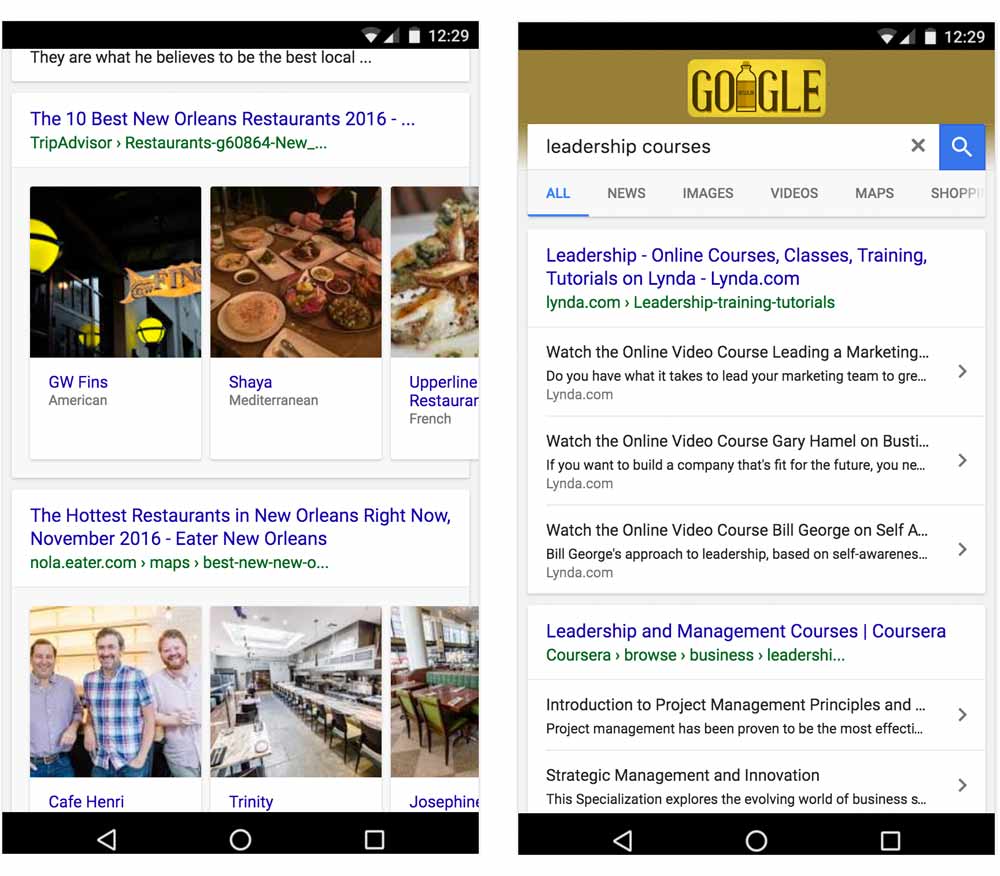
Task: Open Watch the Online Video Course Gary Hamel
Action: [x=756, y=461]
